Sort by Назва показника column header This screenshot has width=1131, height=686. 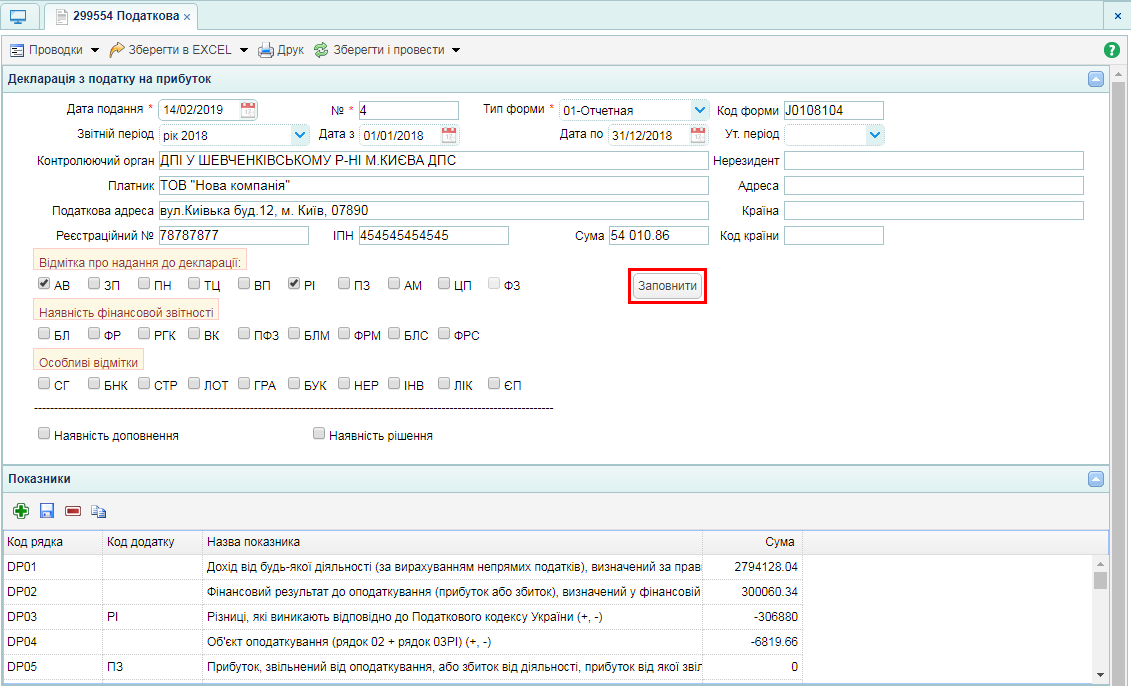click(452, 542)
